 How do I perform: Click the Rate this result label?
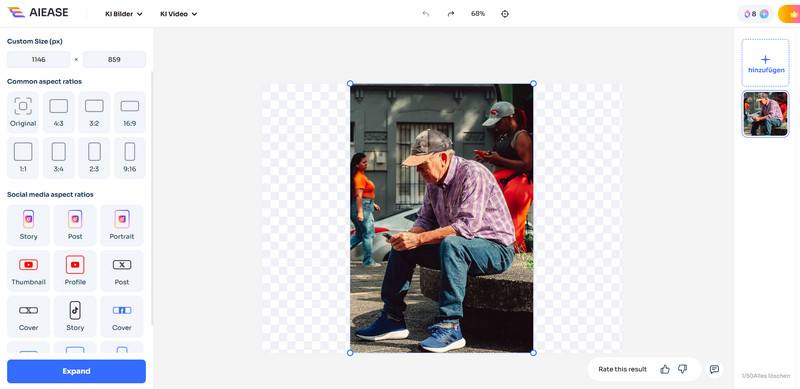[x=622, y=369]
